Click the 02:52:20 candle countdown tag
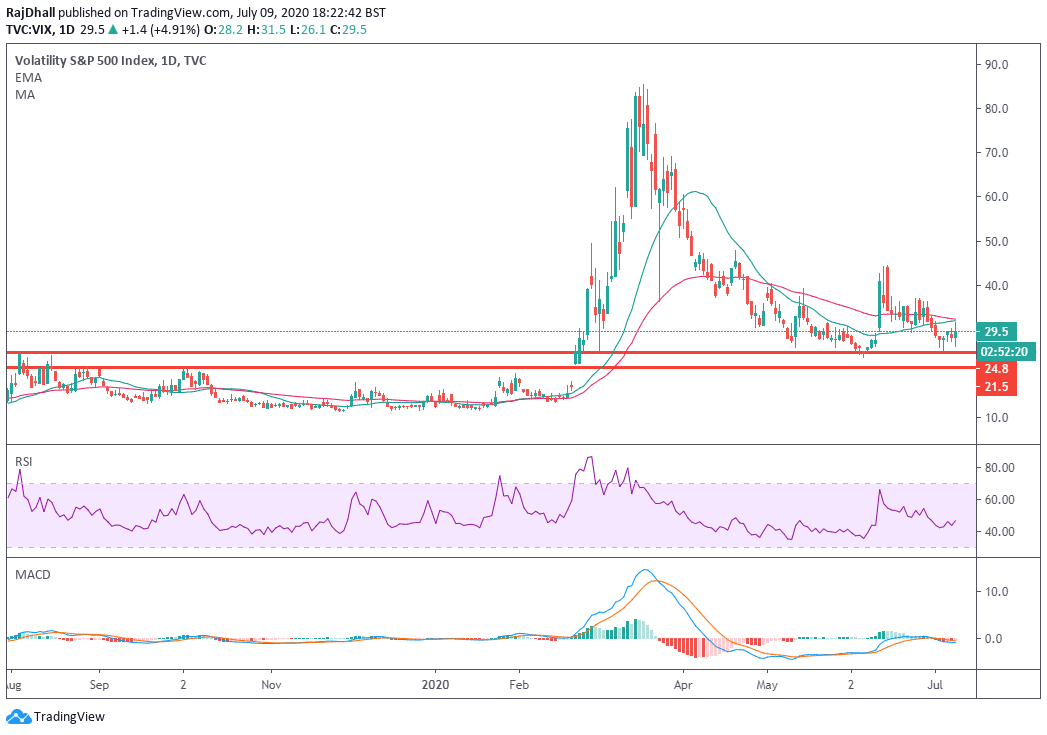Image resolution: width=1047 pixels, height=735 pixels. pos(1005,350)
